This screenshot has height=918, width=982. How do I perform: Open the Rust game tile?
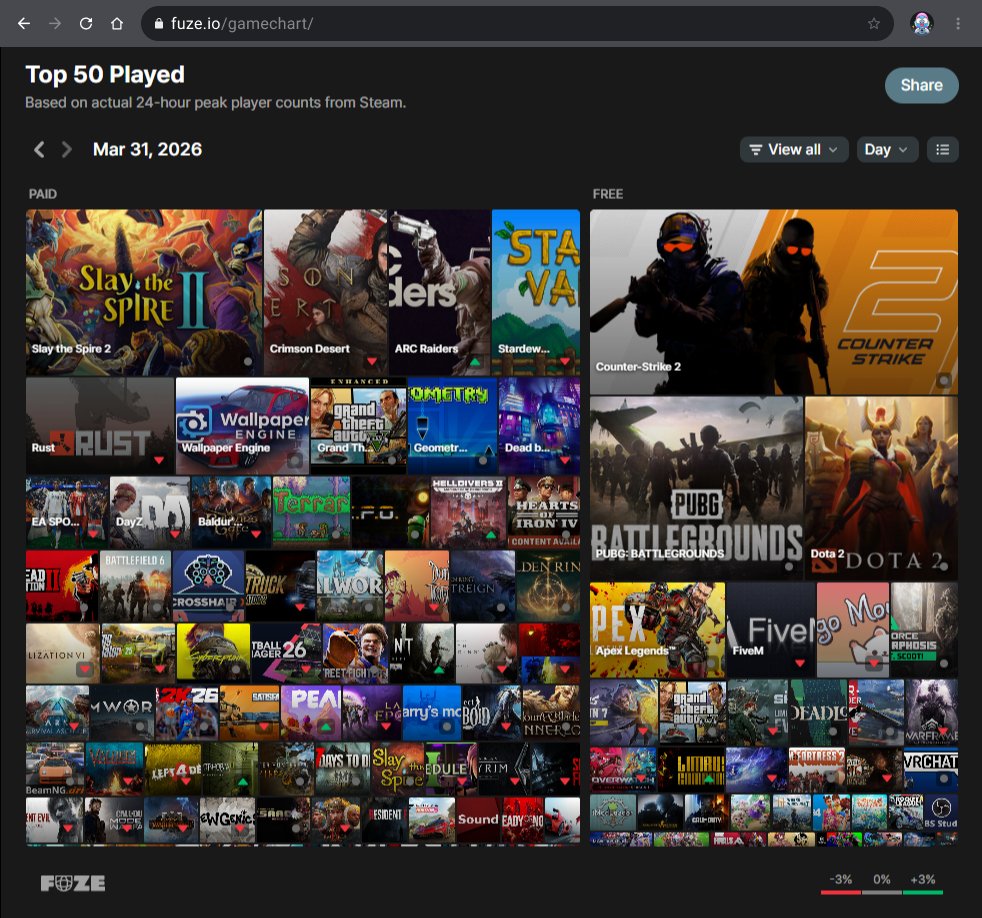[100, 425]
